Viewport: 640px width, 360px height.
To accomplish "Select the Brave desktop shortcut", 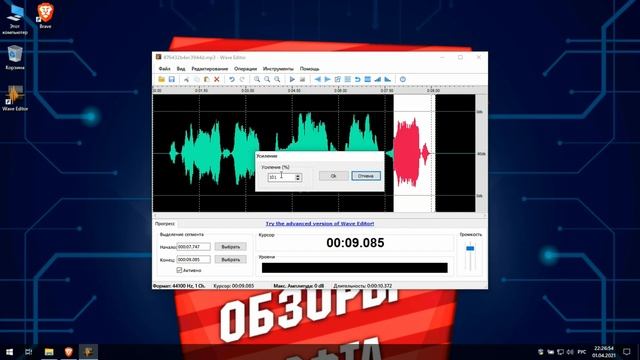I will click(45, 16).
